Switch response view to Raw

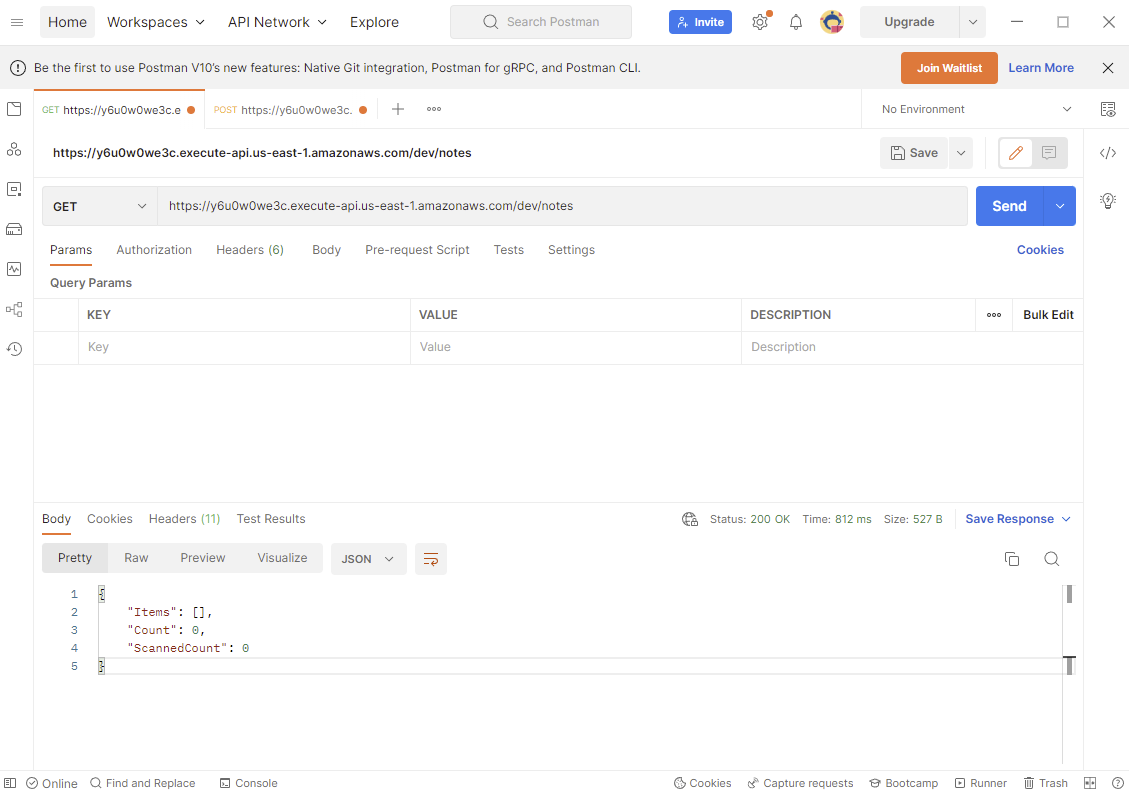click(x=136, y=558)
